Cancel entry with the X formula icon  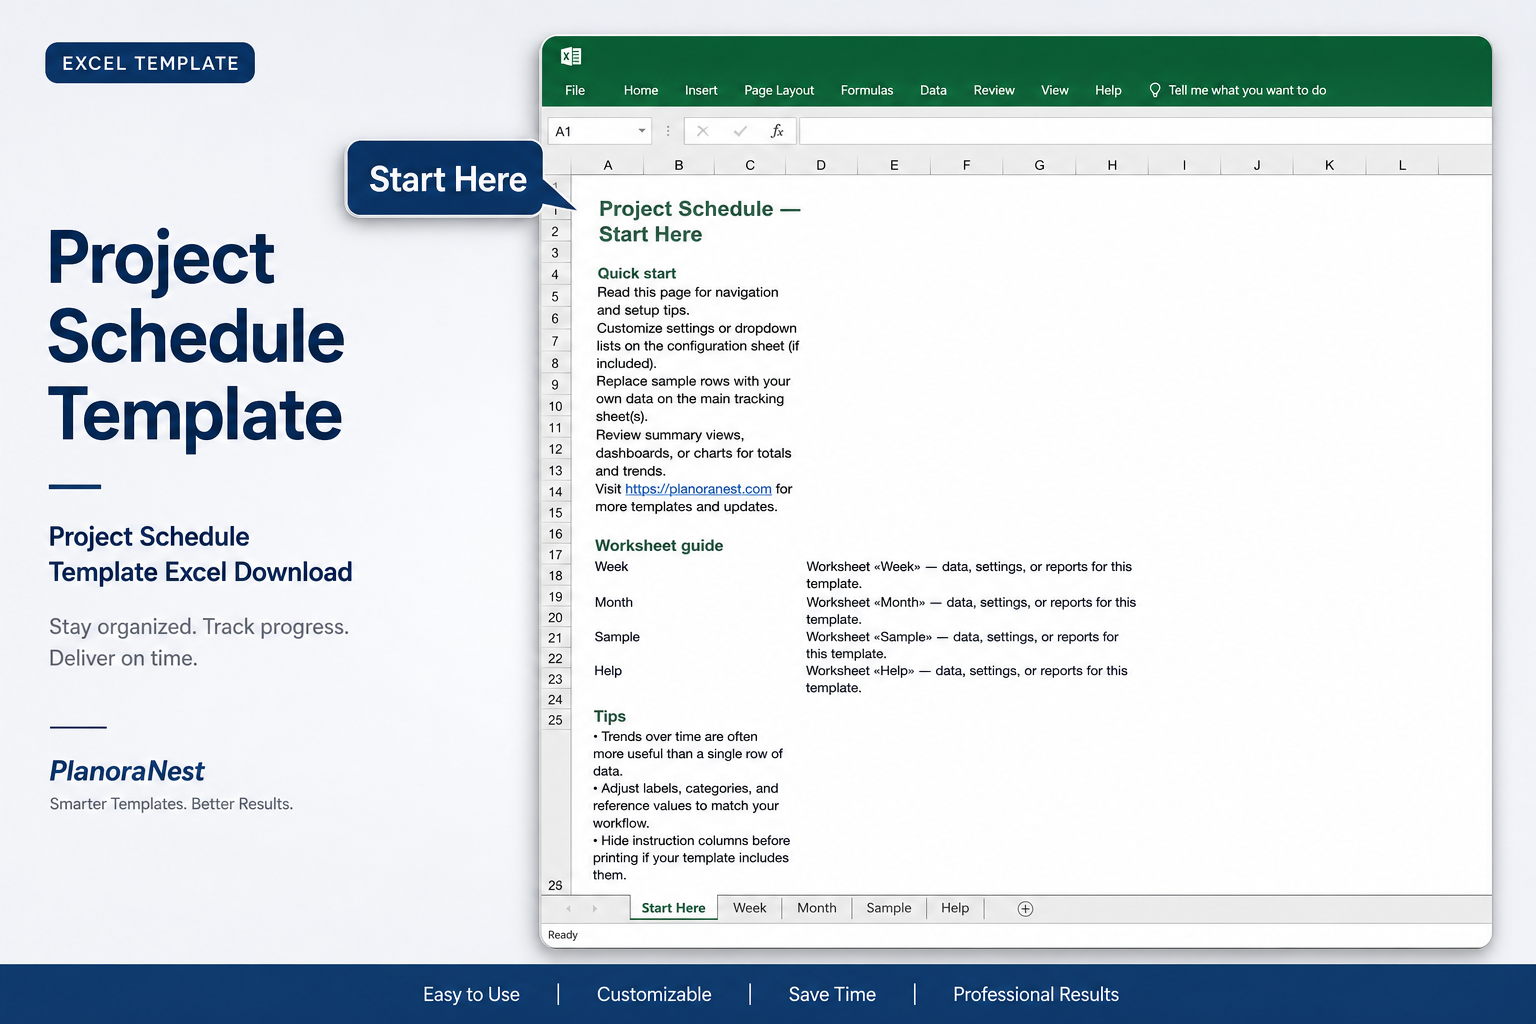[703, 131]
